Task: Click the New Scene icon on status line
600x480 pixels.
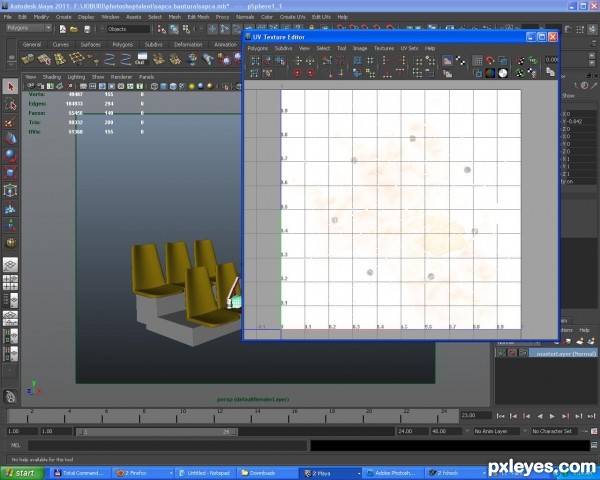Action: (x=62, y=29)
